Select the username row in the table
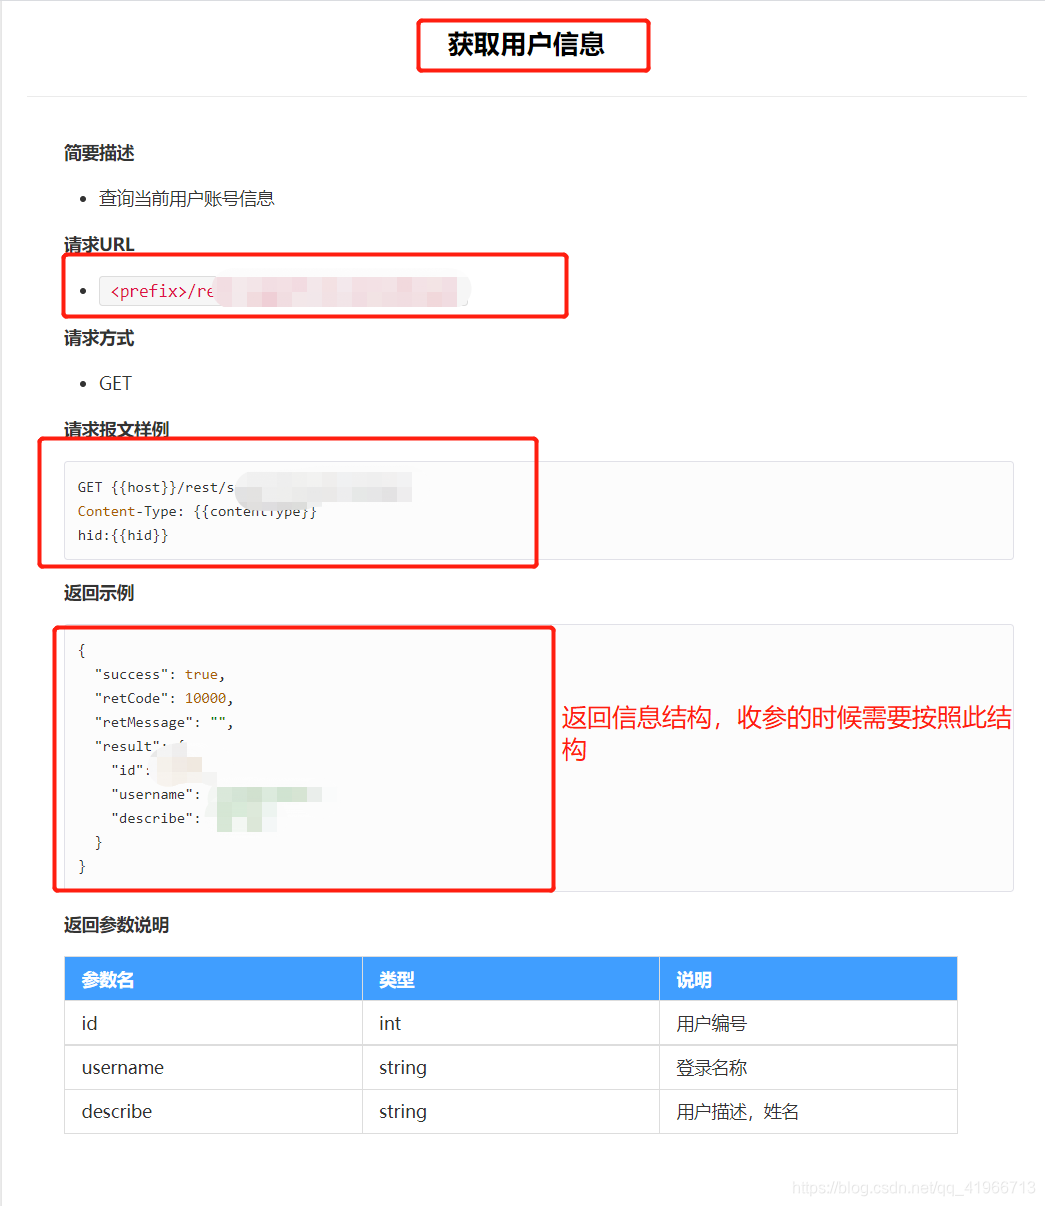Screen dimensions: 1045x1206 [x=122, y=1067]
